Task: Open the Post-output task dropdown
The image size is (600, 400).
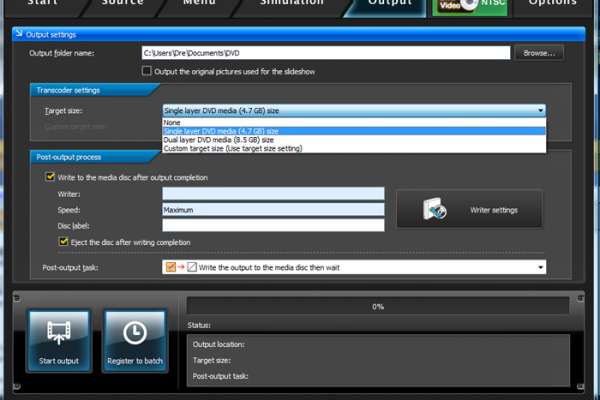Action: point(540,268)
